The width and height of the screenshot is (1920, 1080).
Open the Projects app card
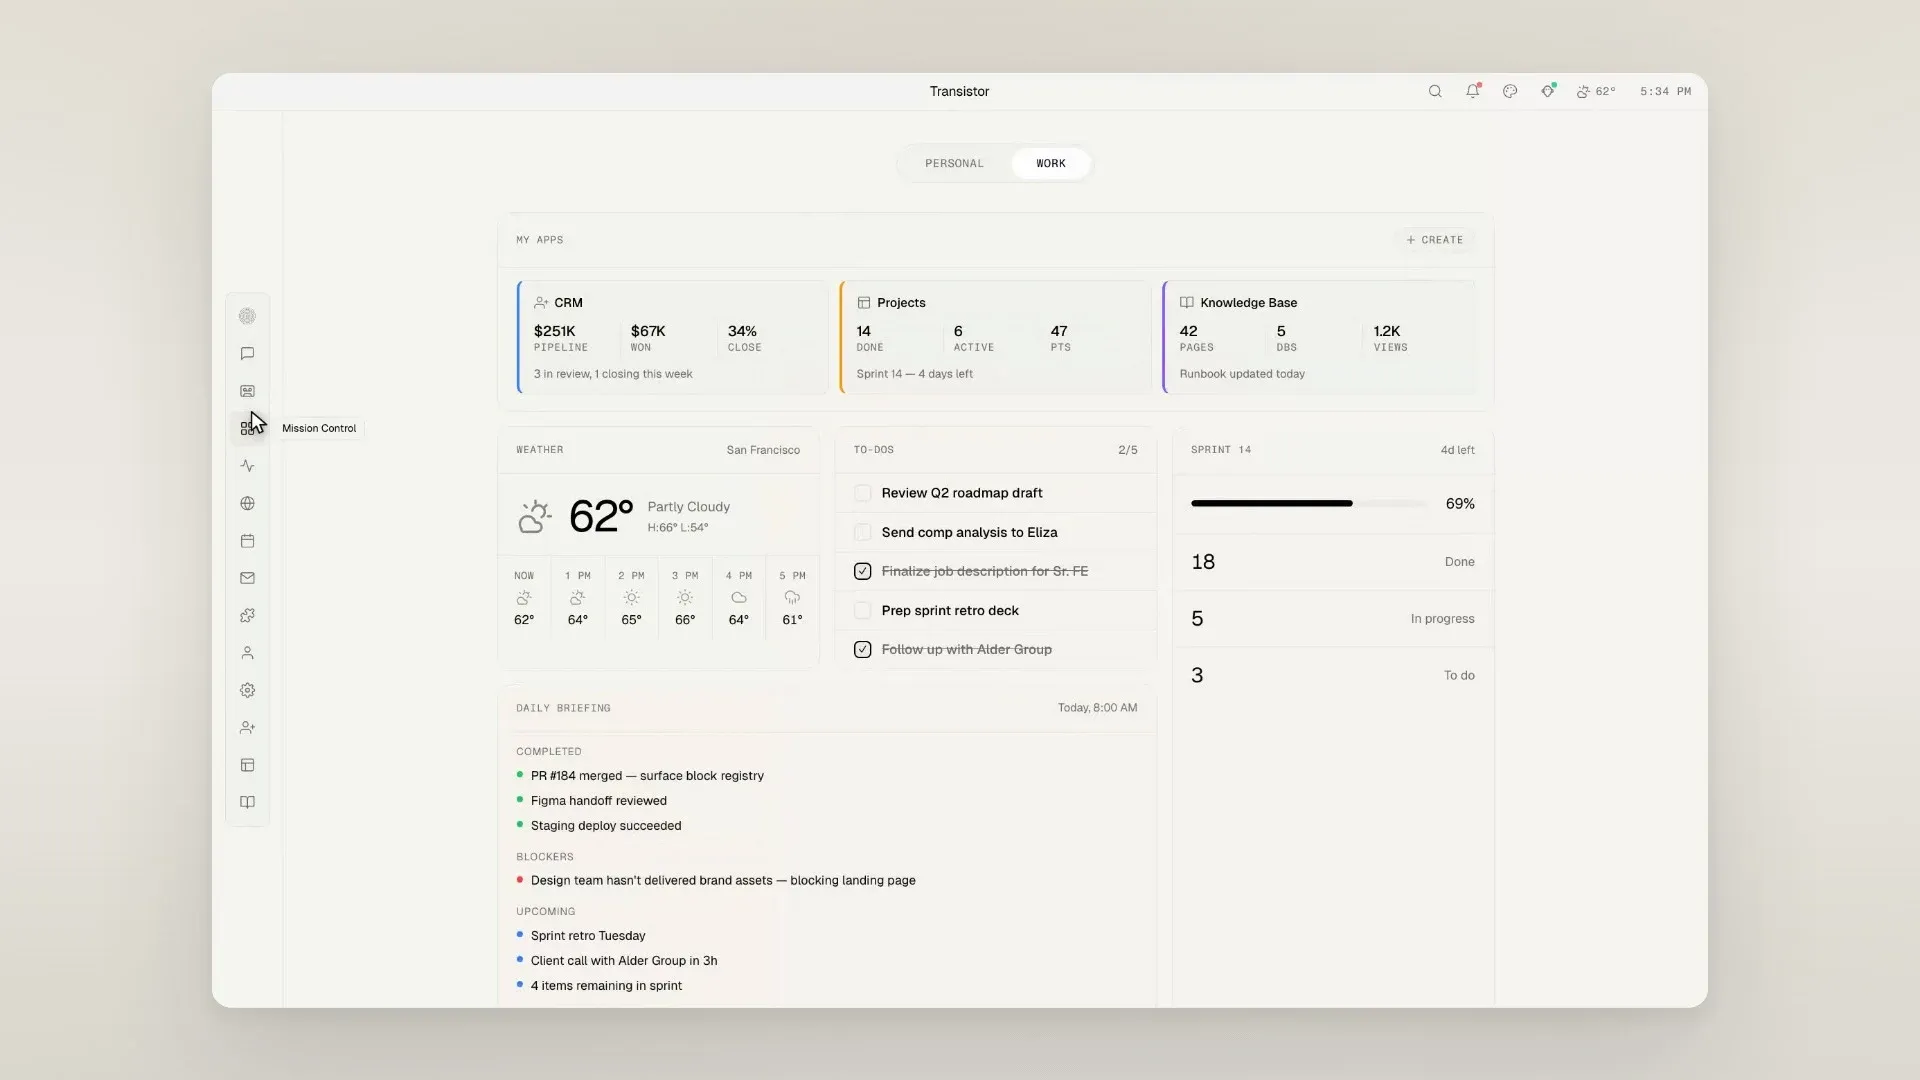tap(995, 337)
